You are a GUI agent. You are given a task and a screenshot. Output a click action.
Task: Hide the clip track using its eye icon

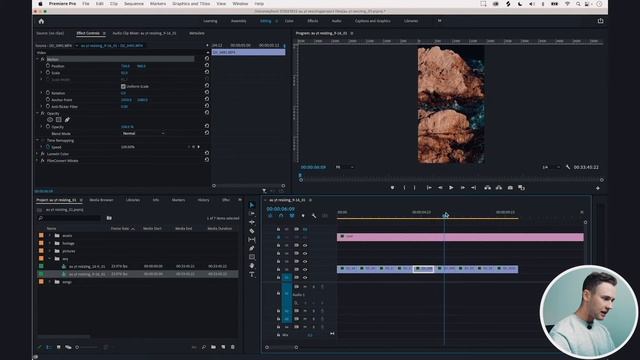point(305,269)
